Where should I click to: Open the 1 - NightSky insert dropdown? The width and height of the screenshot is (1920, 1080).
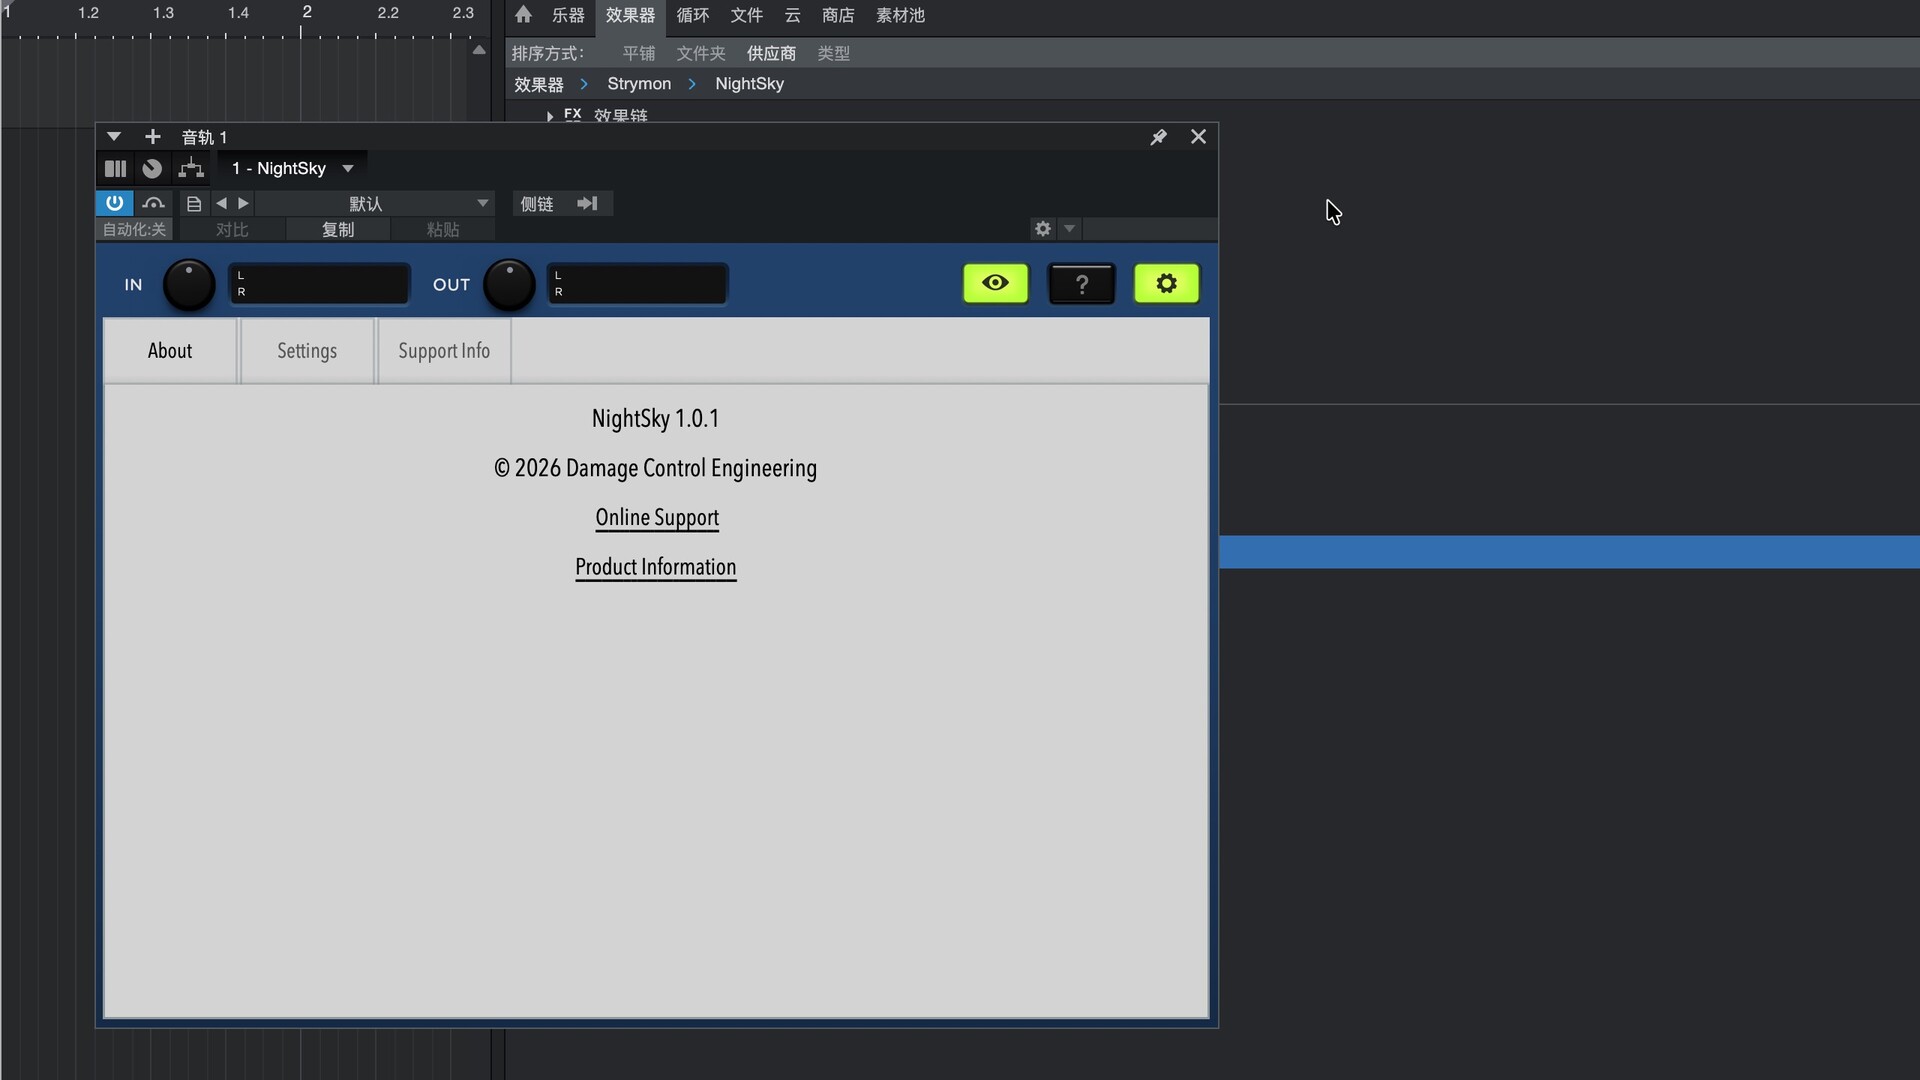(292, 168)
